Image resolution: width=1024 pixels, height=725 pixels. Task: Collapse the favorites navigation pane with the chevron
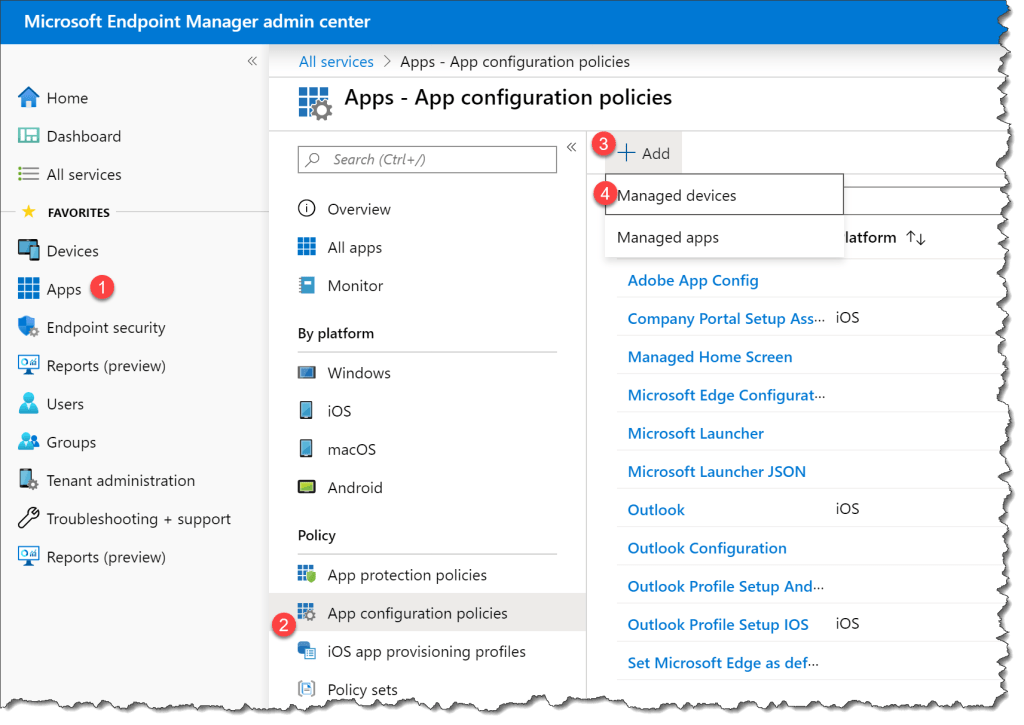[253, 60]
